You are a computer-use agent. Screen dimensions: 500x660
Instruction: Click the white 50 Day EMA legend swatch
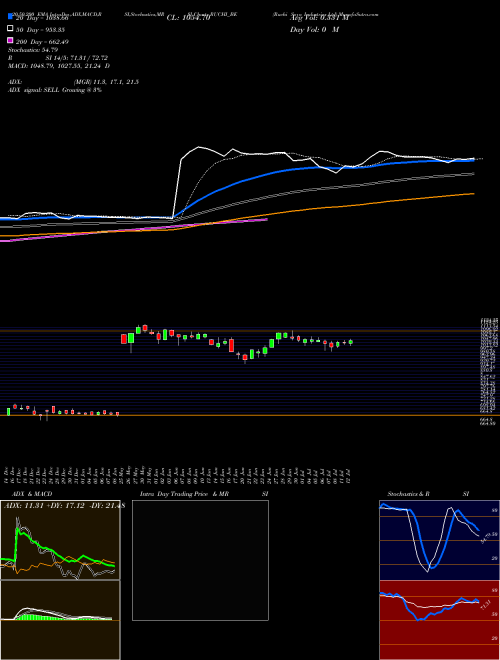[x=10, y=29]
